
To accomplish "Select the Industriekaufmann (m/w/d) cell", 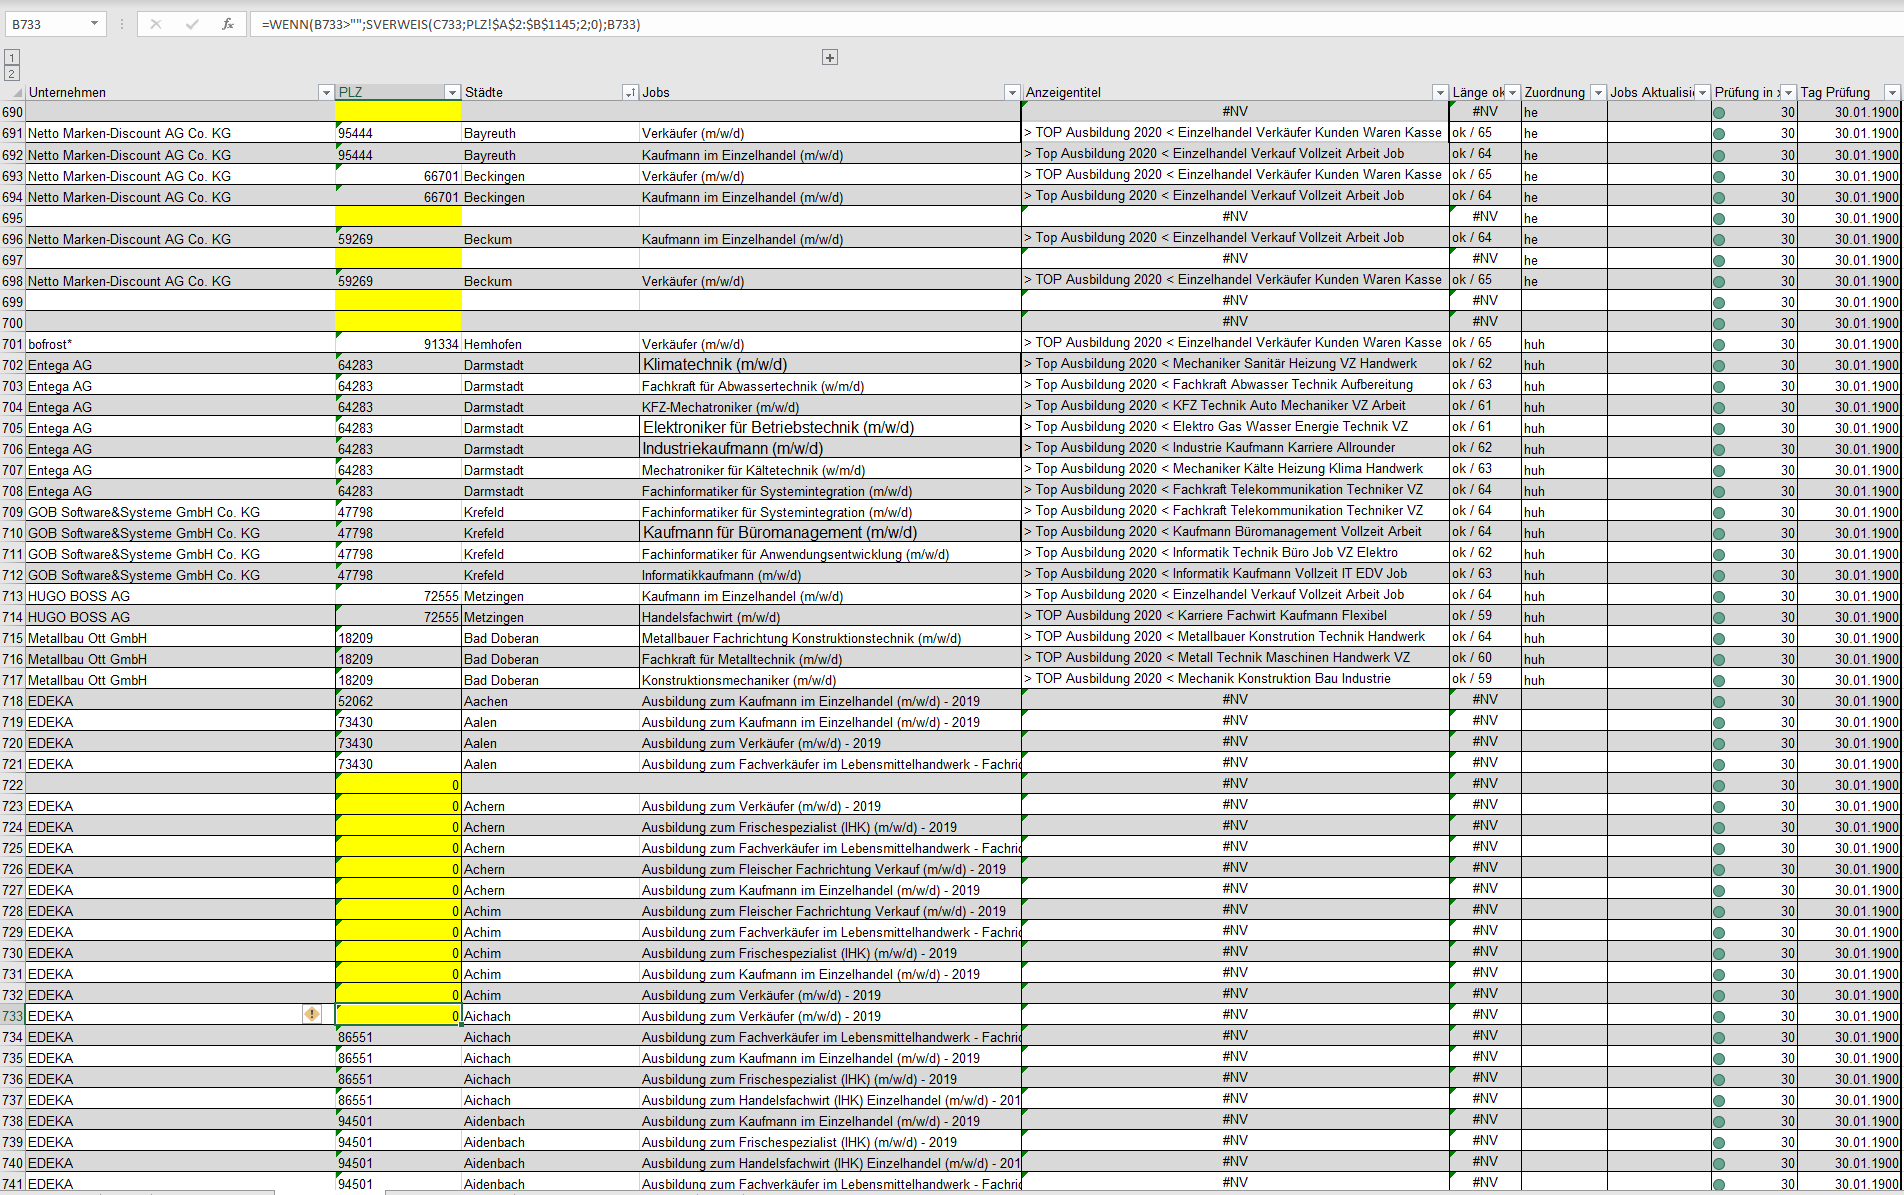I will pos(830,449).
